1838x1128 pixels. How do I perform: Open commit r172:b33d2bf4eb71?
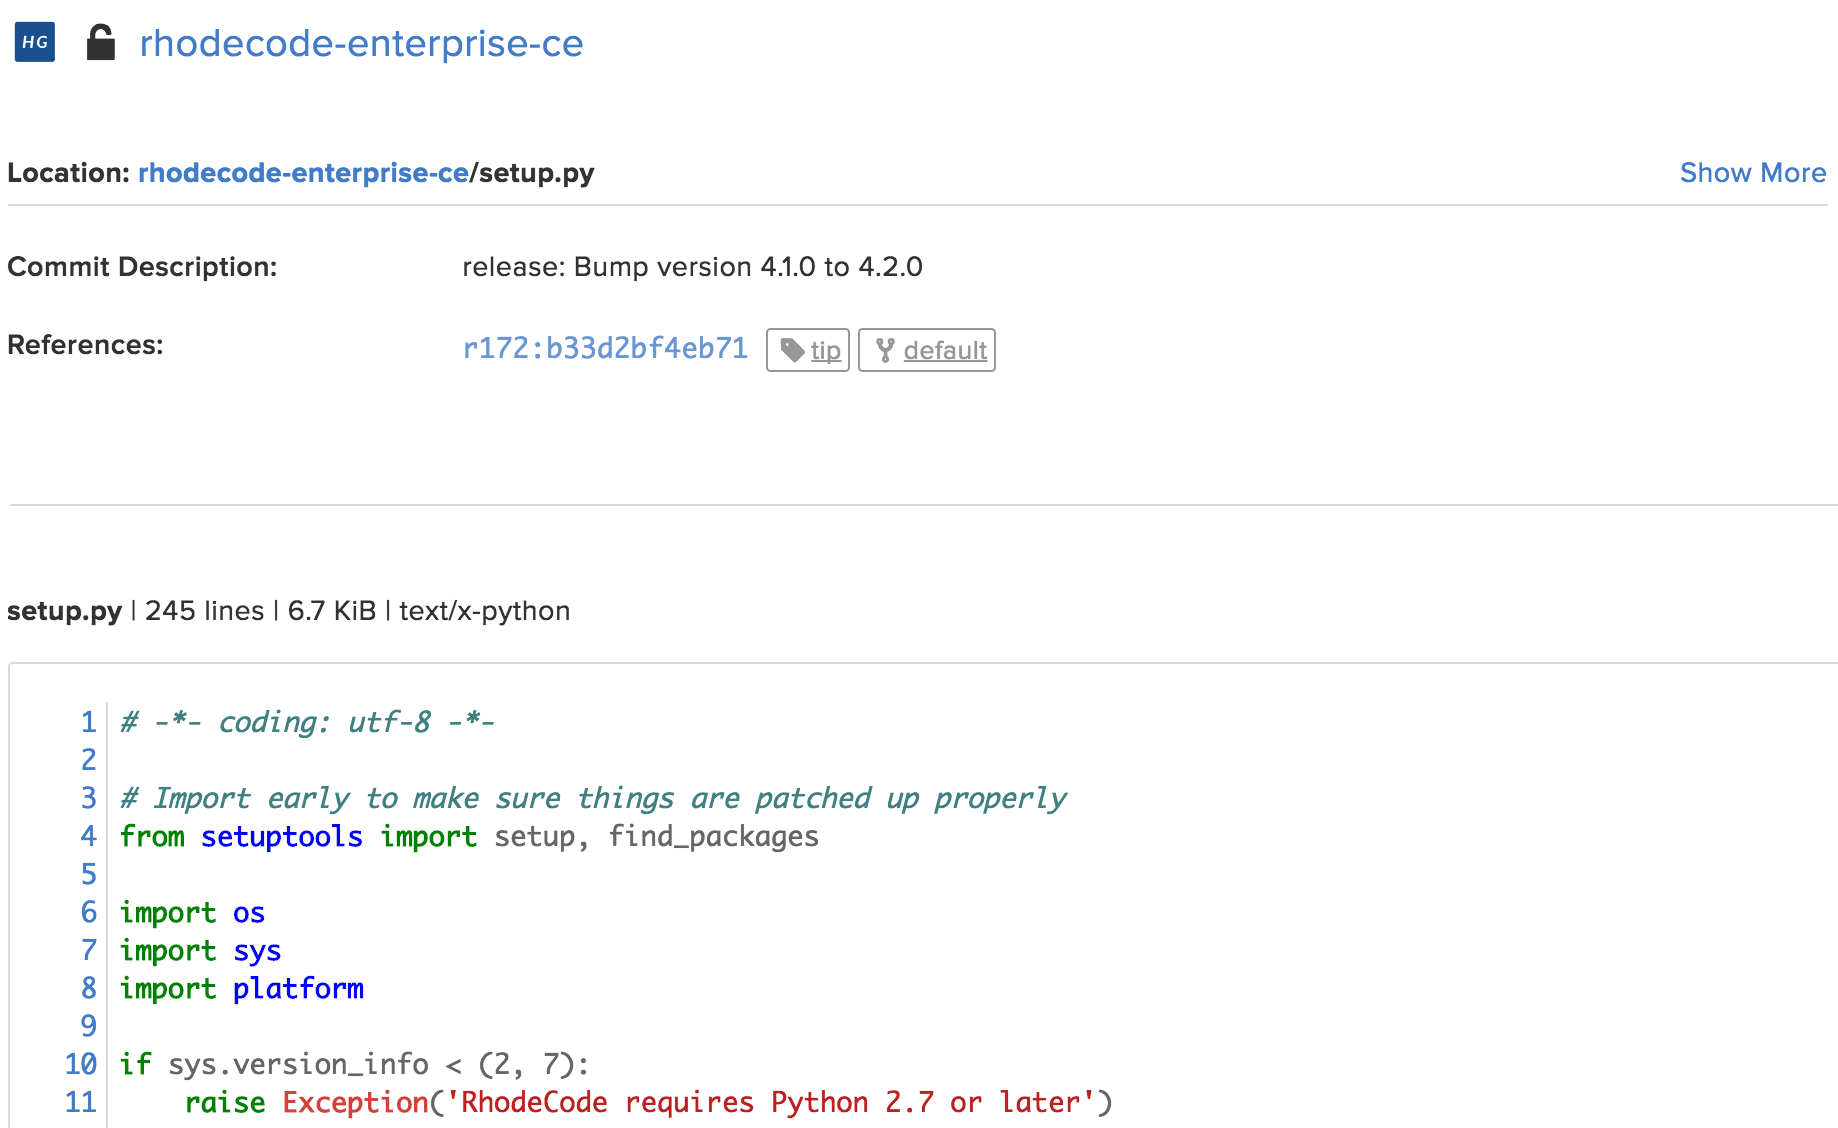pos(605,348)
